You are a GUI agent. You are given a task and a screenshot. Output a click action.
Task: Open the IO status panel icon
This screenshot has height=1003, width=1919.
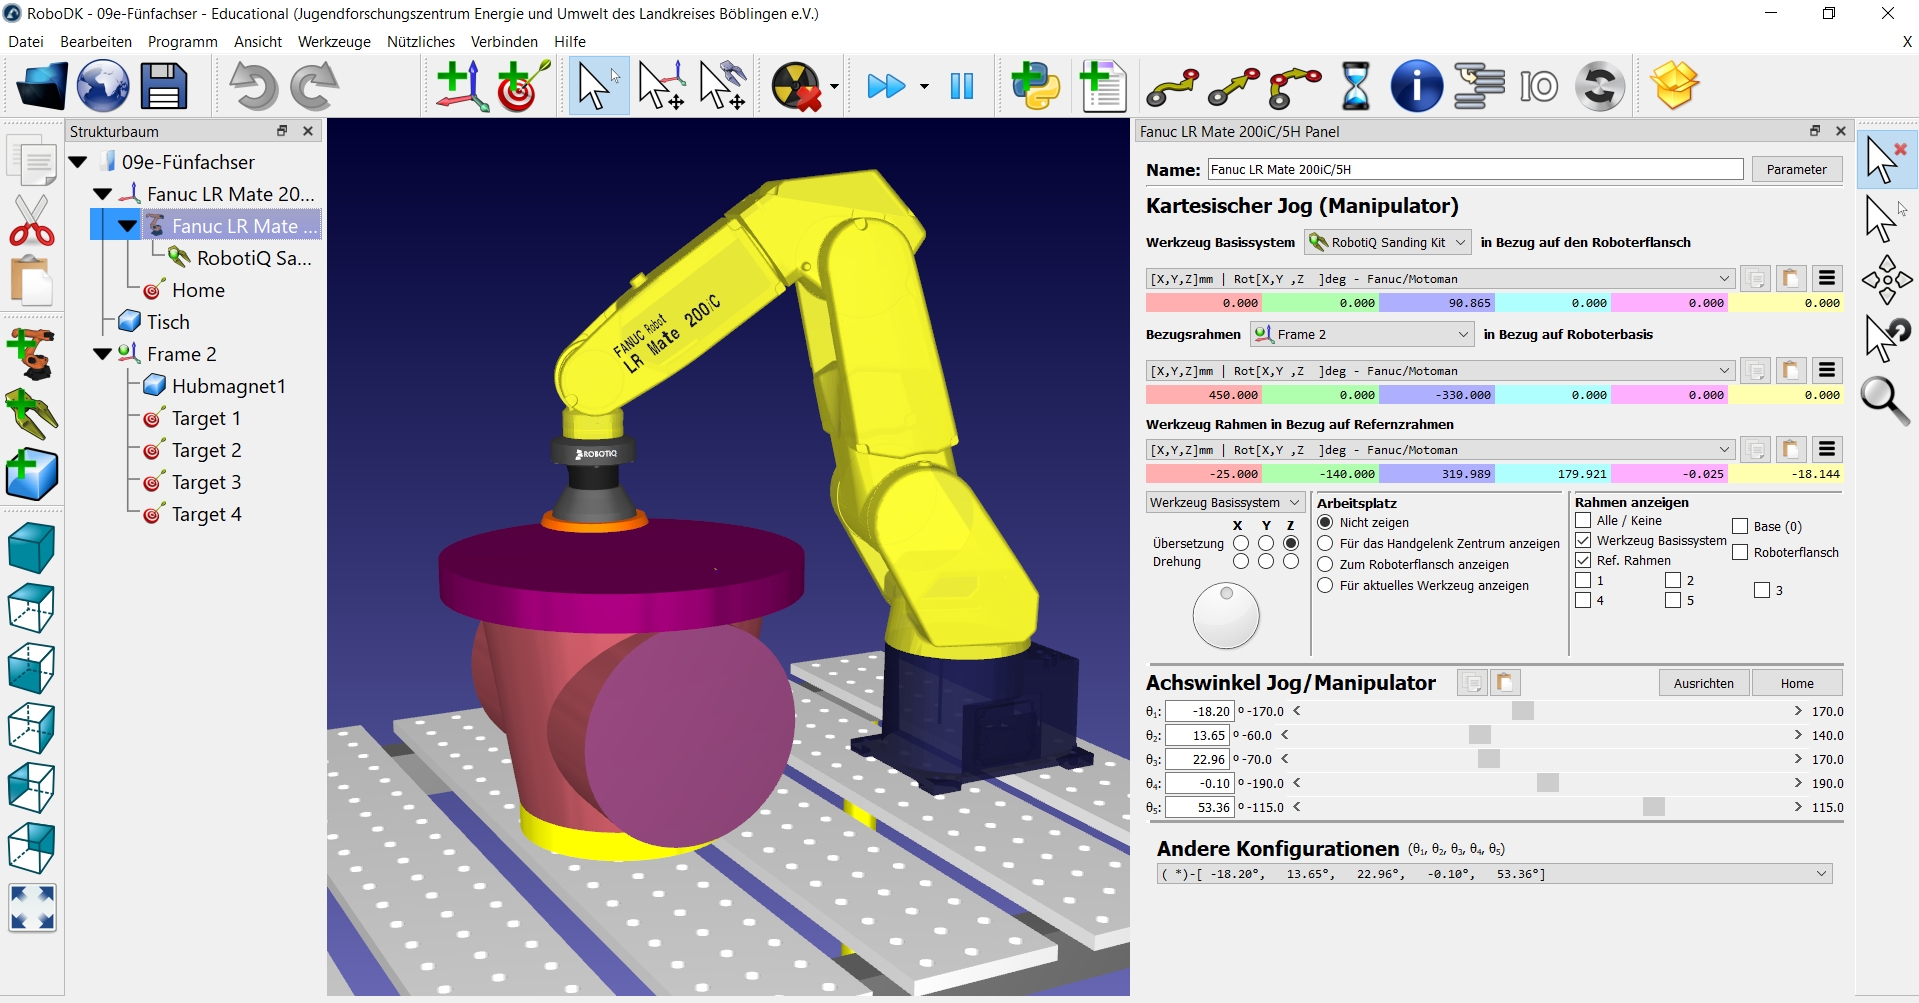pyautogui.click(x=1539, y=86)
